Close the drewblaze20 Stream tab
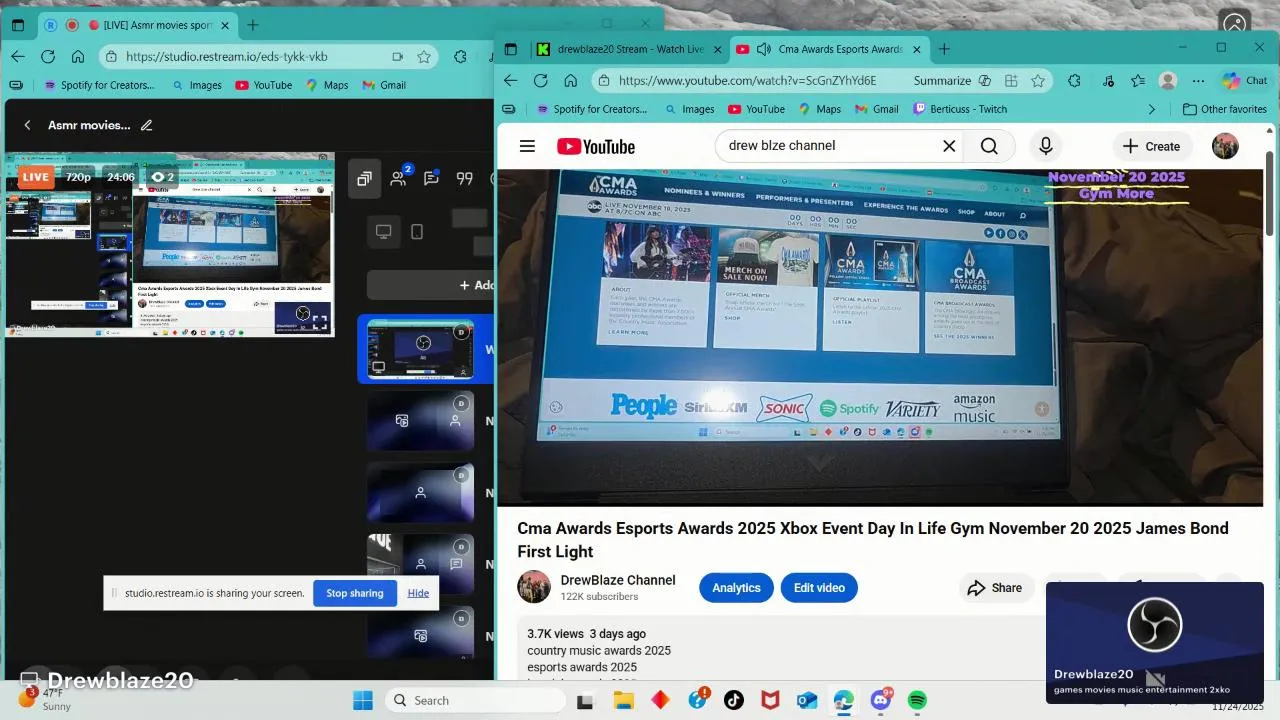Viewport: 1280px width, 720px height. [717, 49]
